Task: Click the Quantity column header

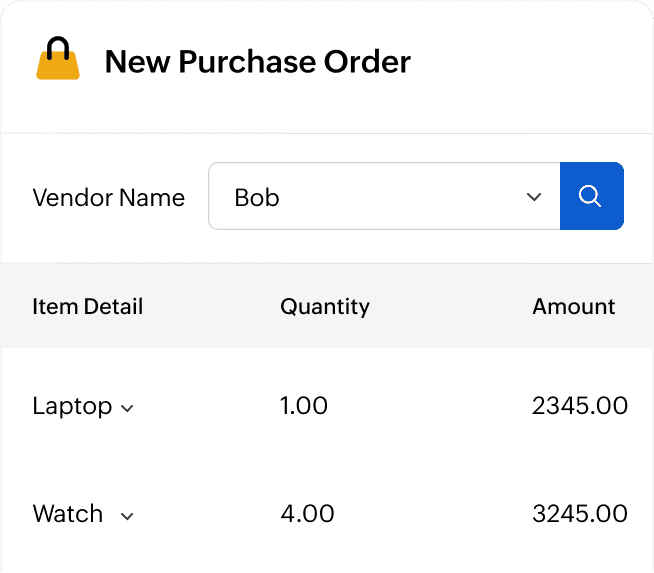Action: [x=325, y=306]
